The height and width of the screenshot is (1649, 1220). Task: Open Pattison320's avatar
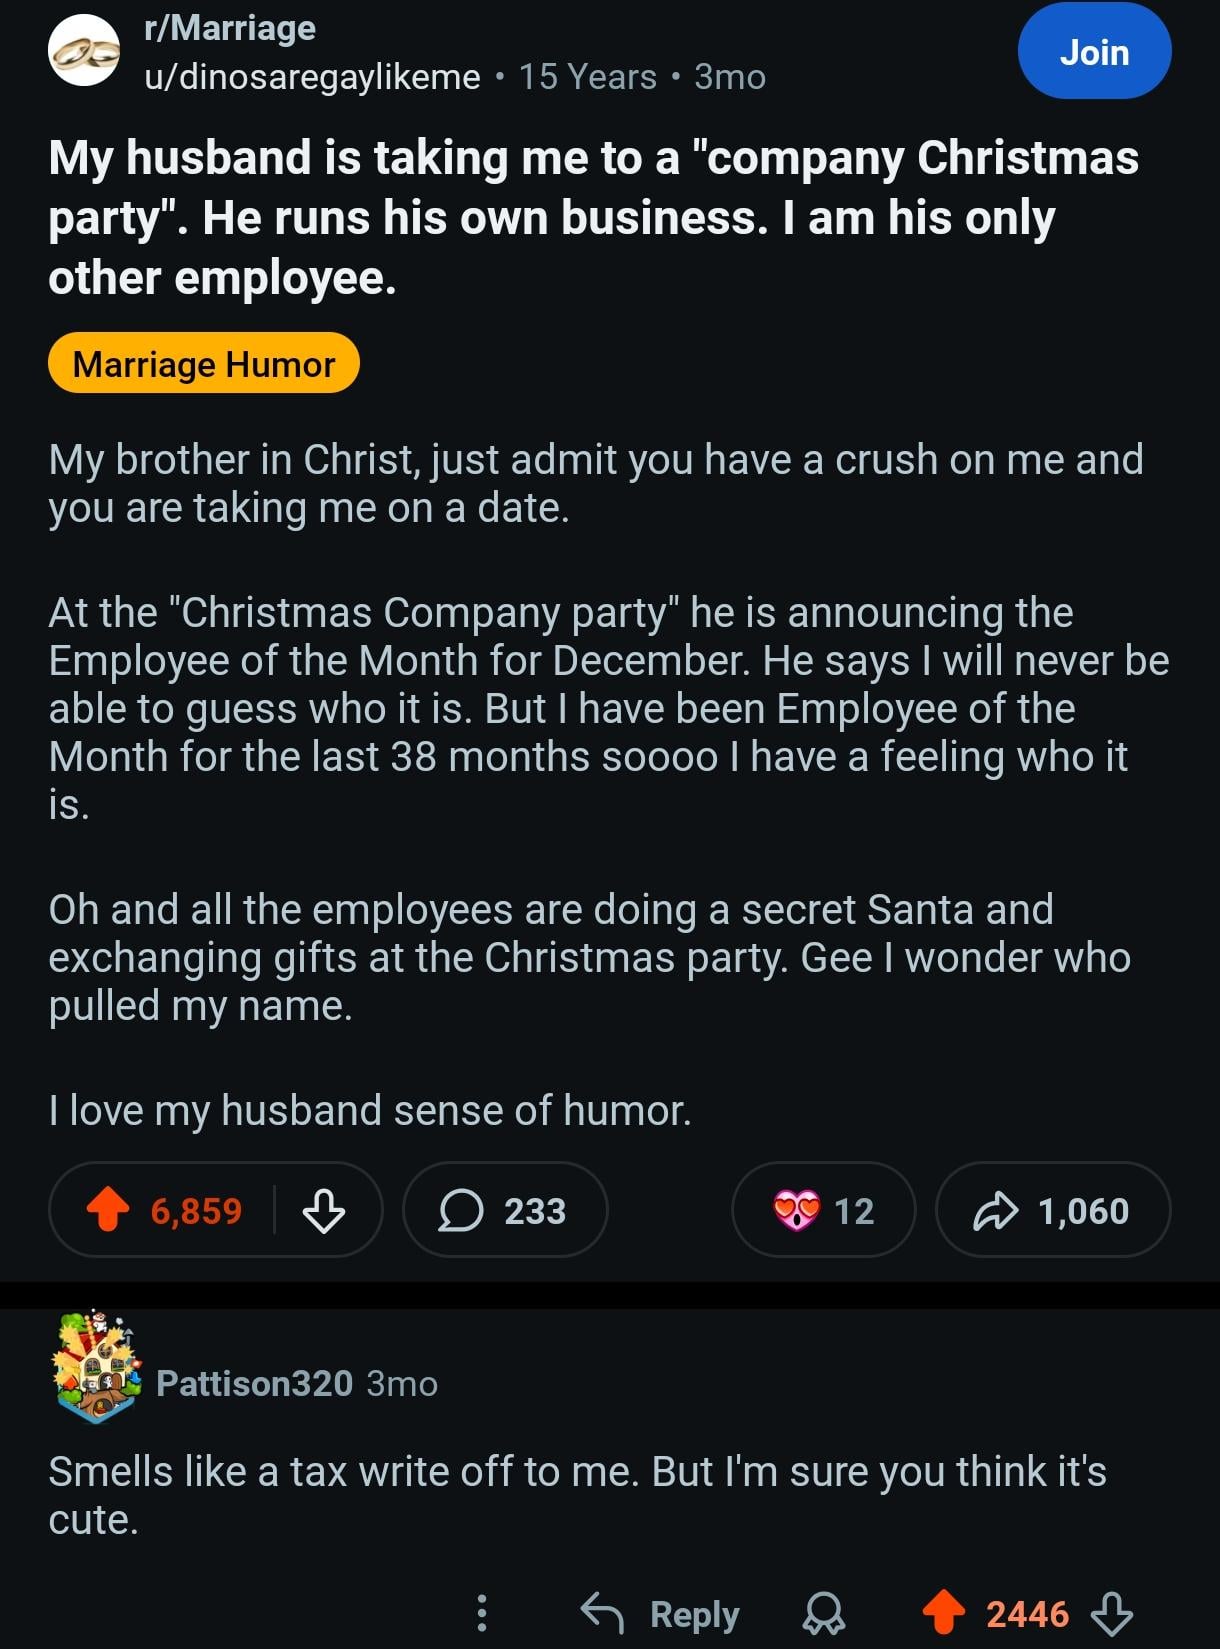tap(94, 1368)
